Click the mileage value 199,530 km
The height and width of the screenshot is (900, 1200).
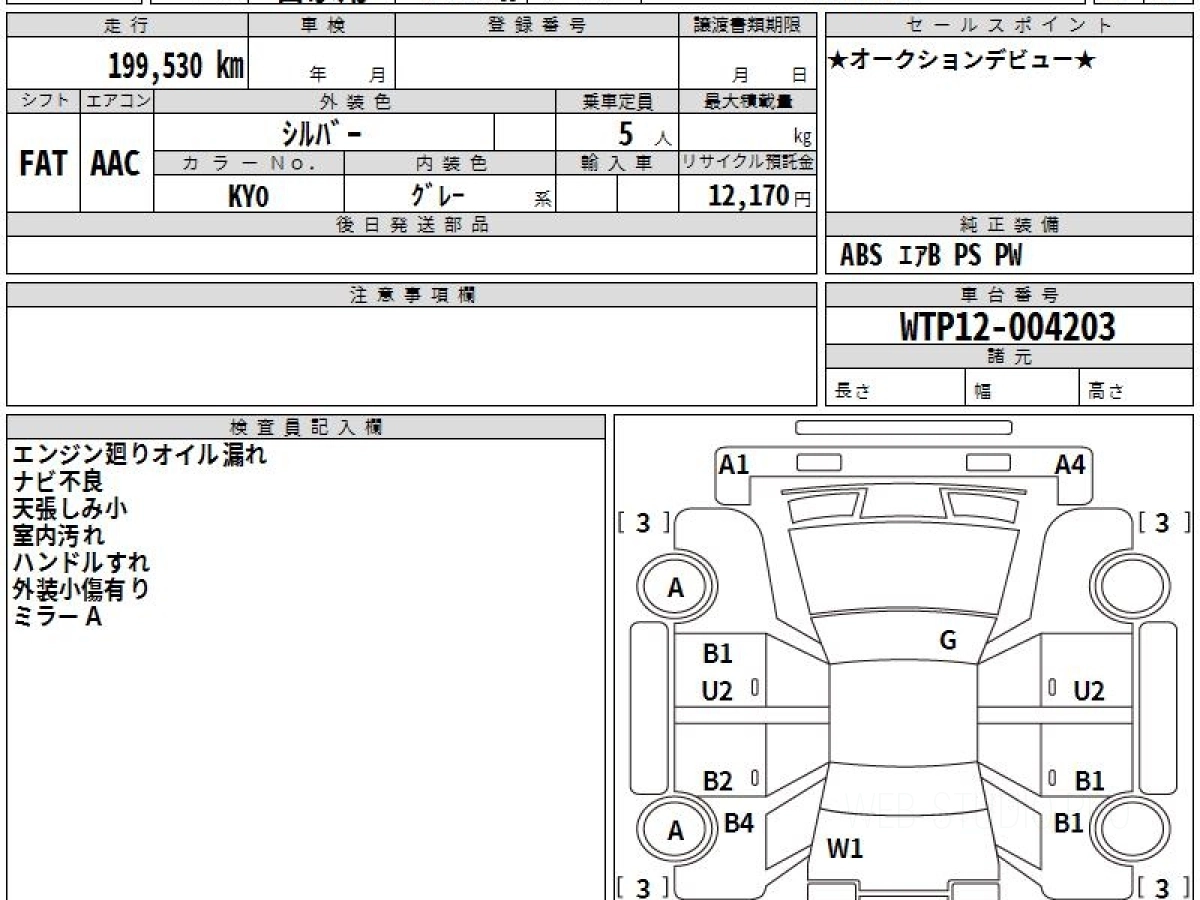pyautogui.click(x=176, y=65)
